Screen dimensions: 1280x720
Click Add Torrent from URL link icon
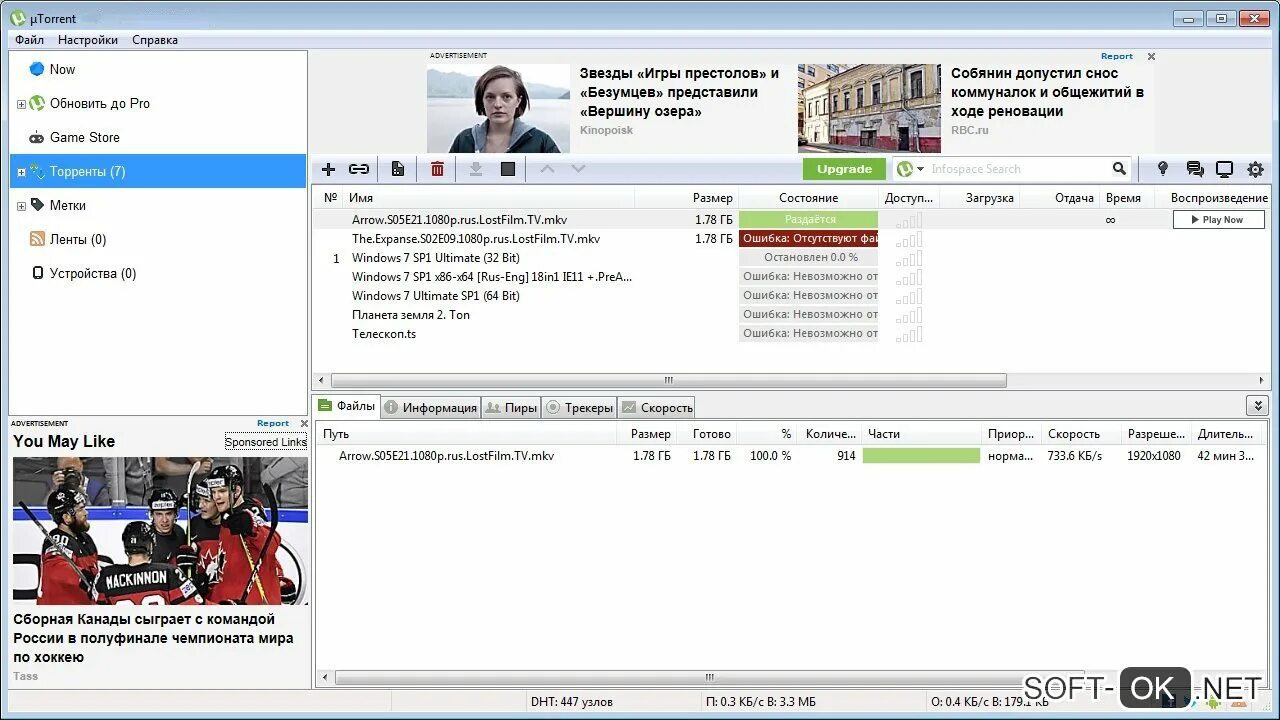pos(359,169)
